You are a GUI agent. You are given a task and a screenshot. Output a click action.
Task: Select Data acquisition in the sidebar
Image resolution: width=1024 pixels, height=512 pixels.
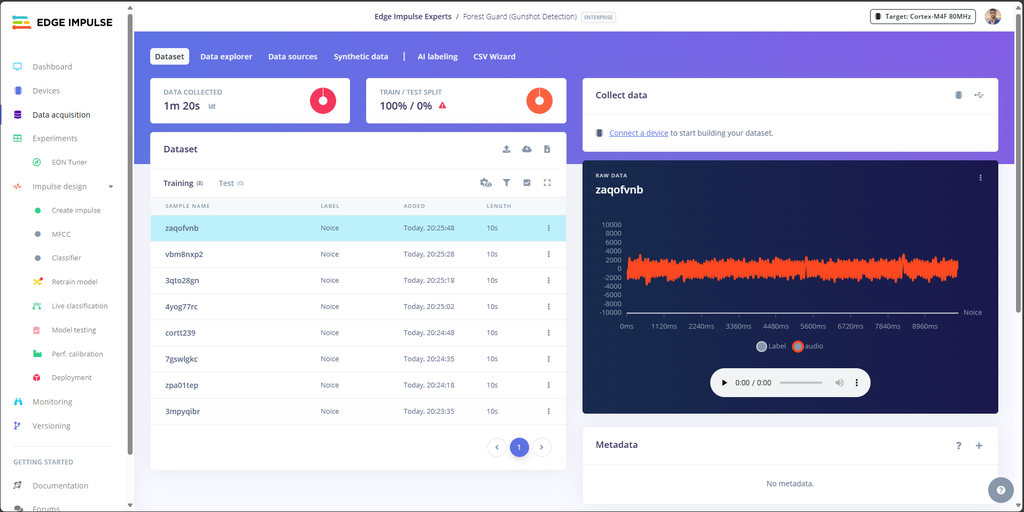61,115
